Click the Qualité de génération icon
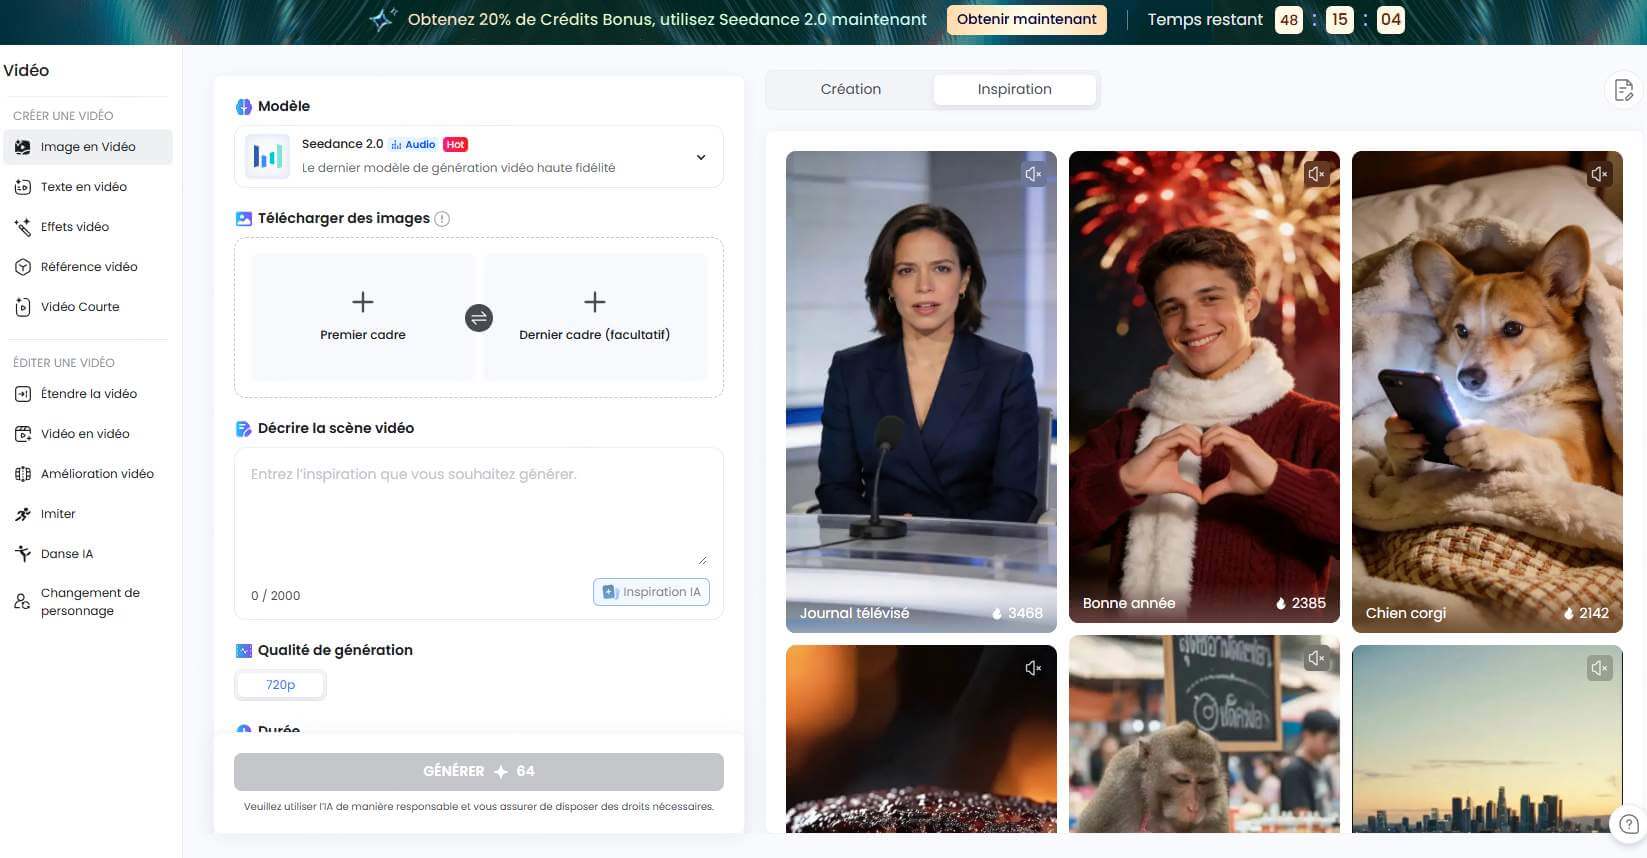This screenshot has height=858, width=1647. (x=243, y=651)
